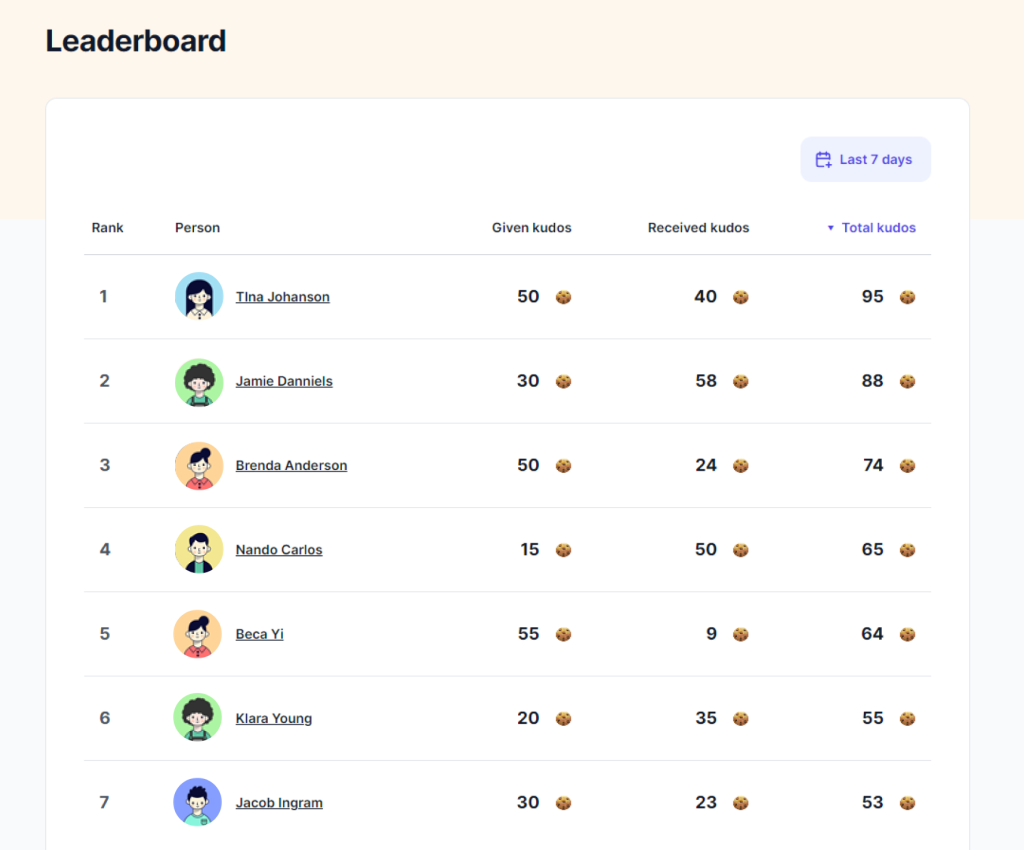Click cookie icon beside Tina's total 95
Screen dimensions: 1024x850
907,297
